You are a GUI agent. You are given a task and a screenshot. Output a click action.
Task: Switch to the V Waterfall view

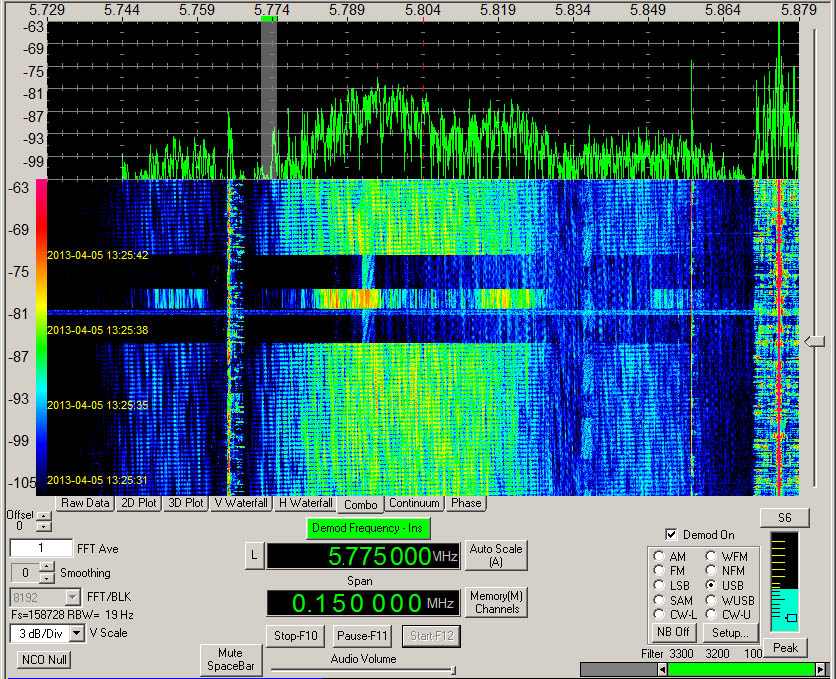coord(241,503)
